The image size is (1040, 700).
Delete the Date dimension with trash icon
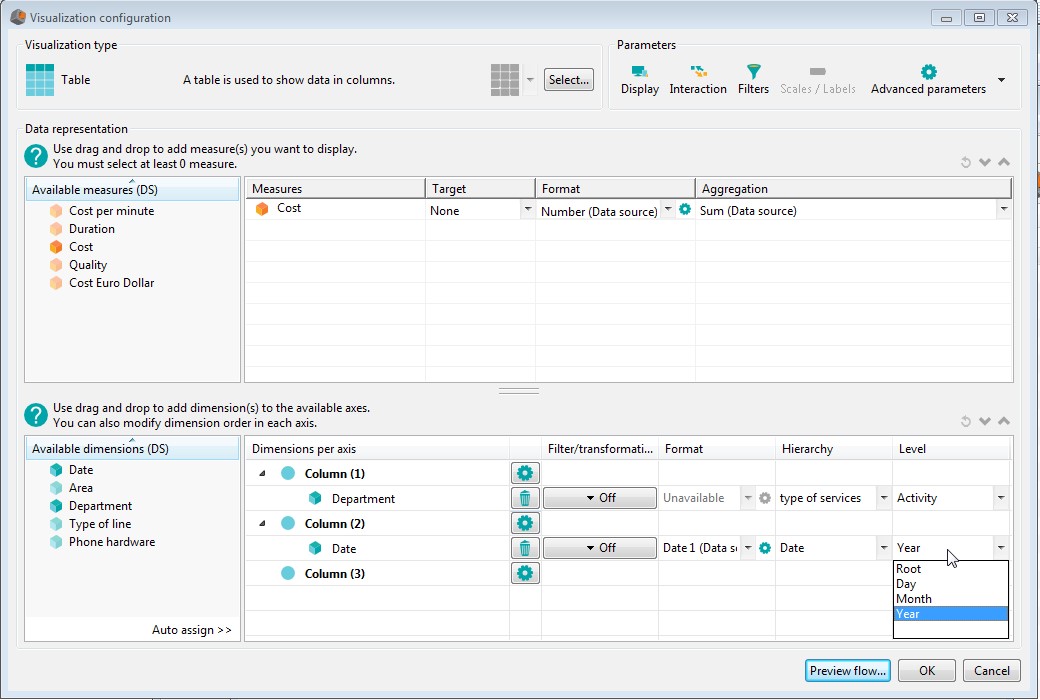pyautogui.click(x=525, y=548)
